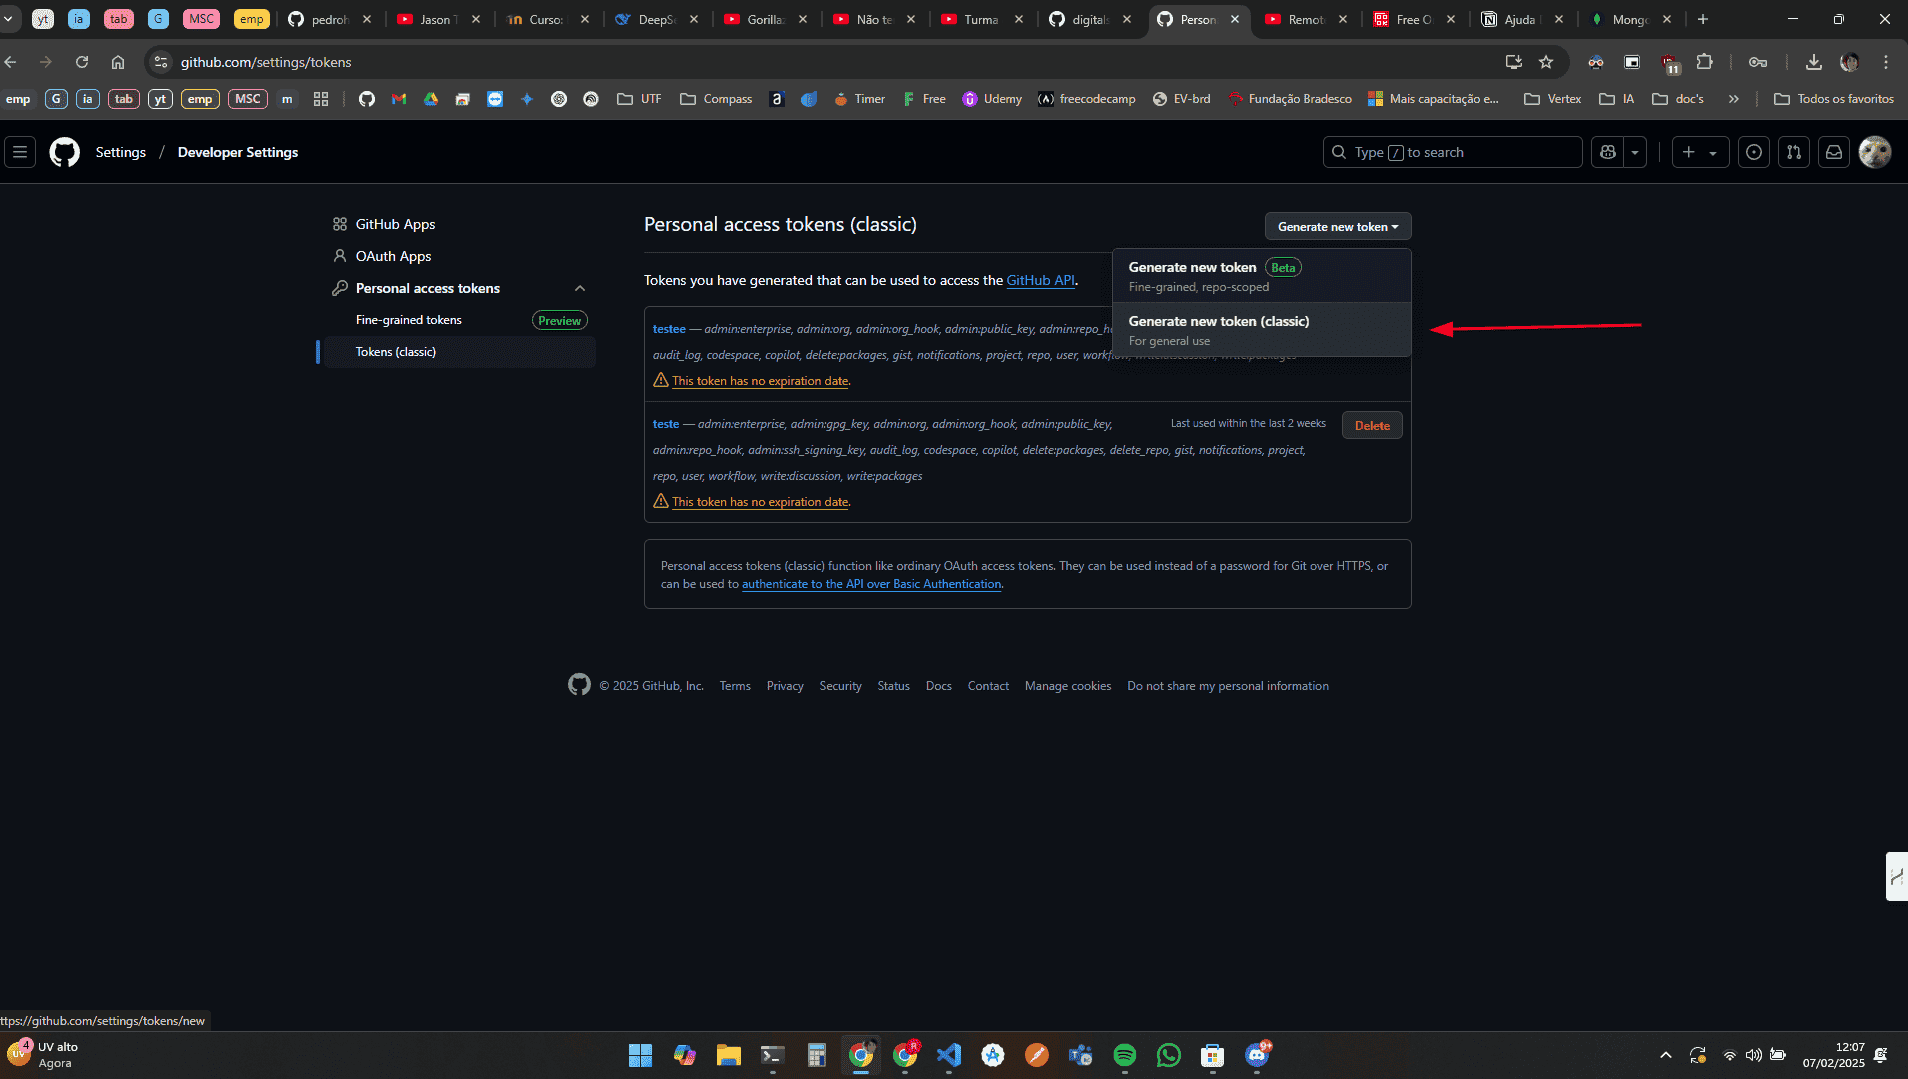Open the hamburger navigation menu

click(20, 152)
